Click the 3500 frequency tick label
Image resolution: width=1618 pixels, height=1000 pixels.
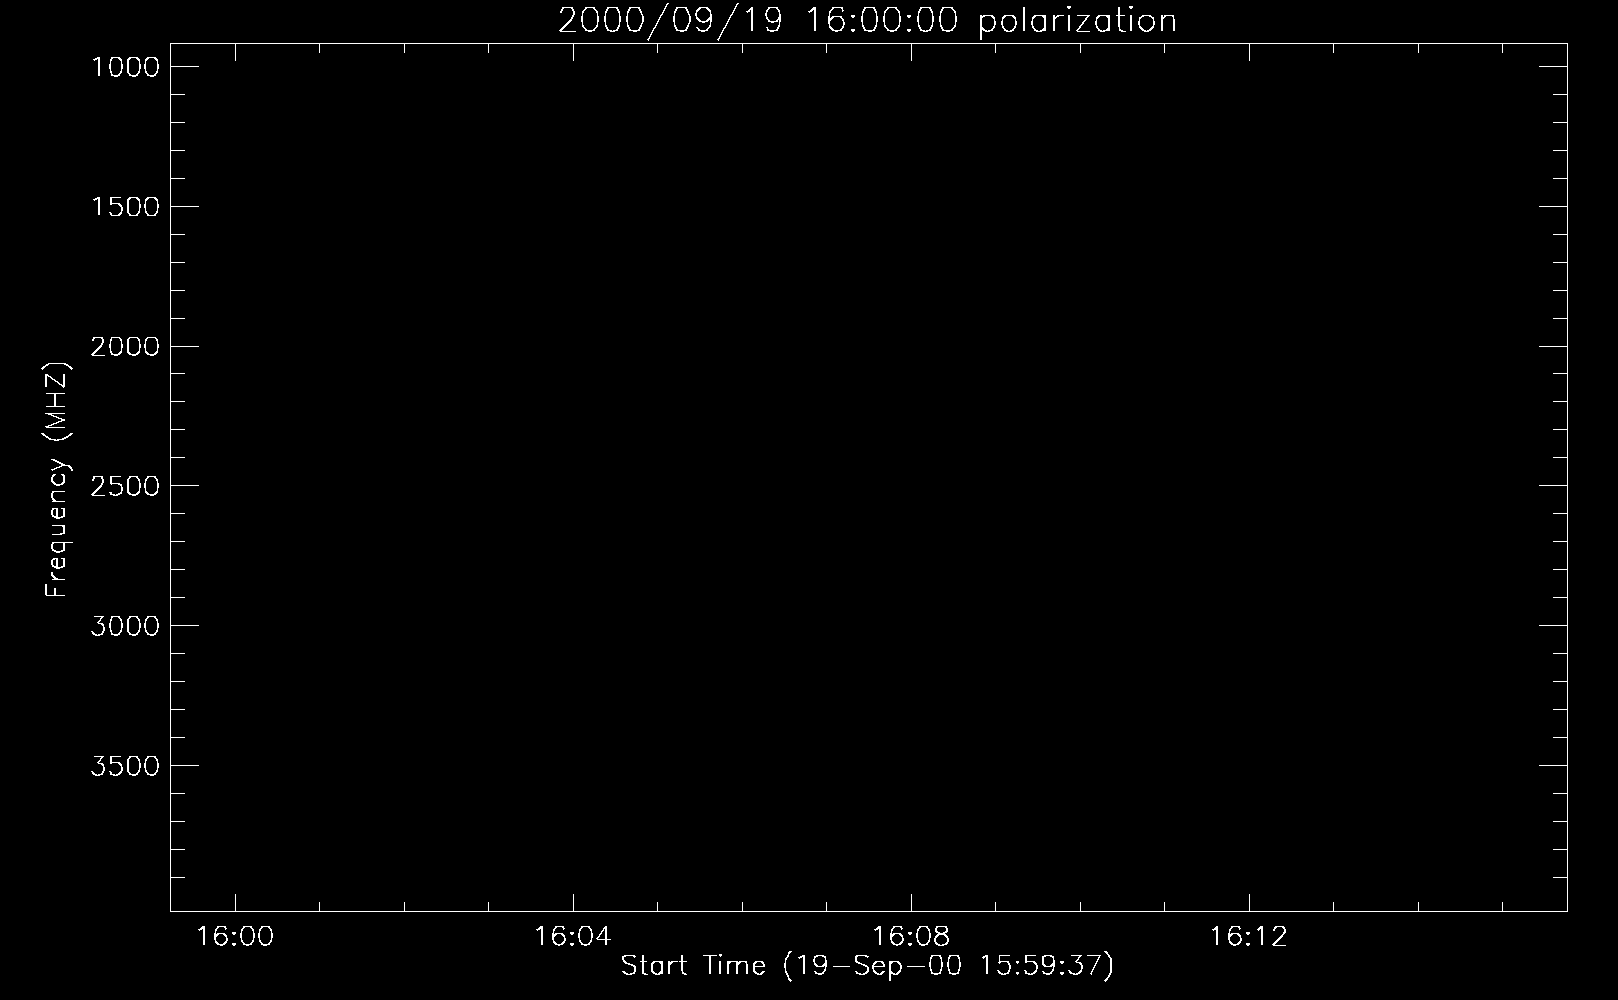(125, 767)
